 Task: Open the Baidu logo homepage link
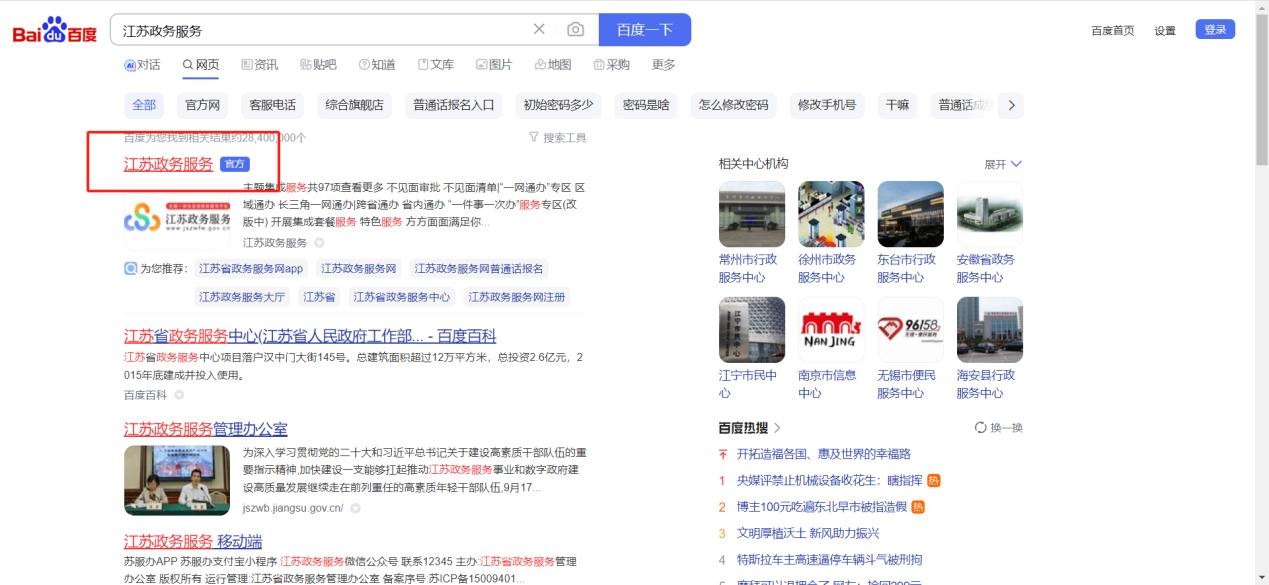click(54, 31)
